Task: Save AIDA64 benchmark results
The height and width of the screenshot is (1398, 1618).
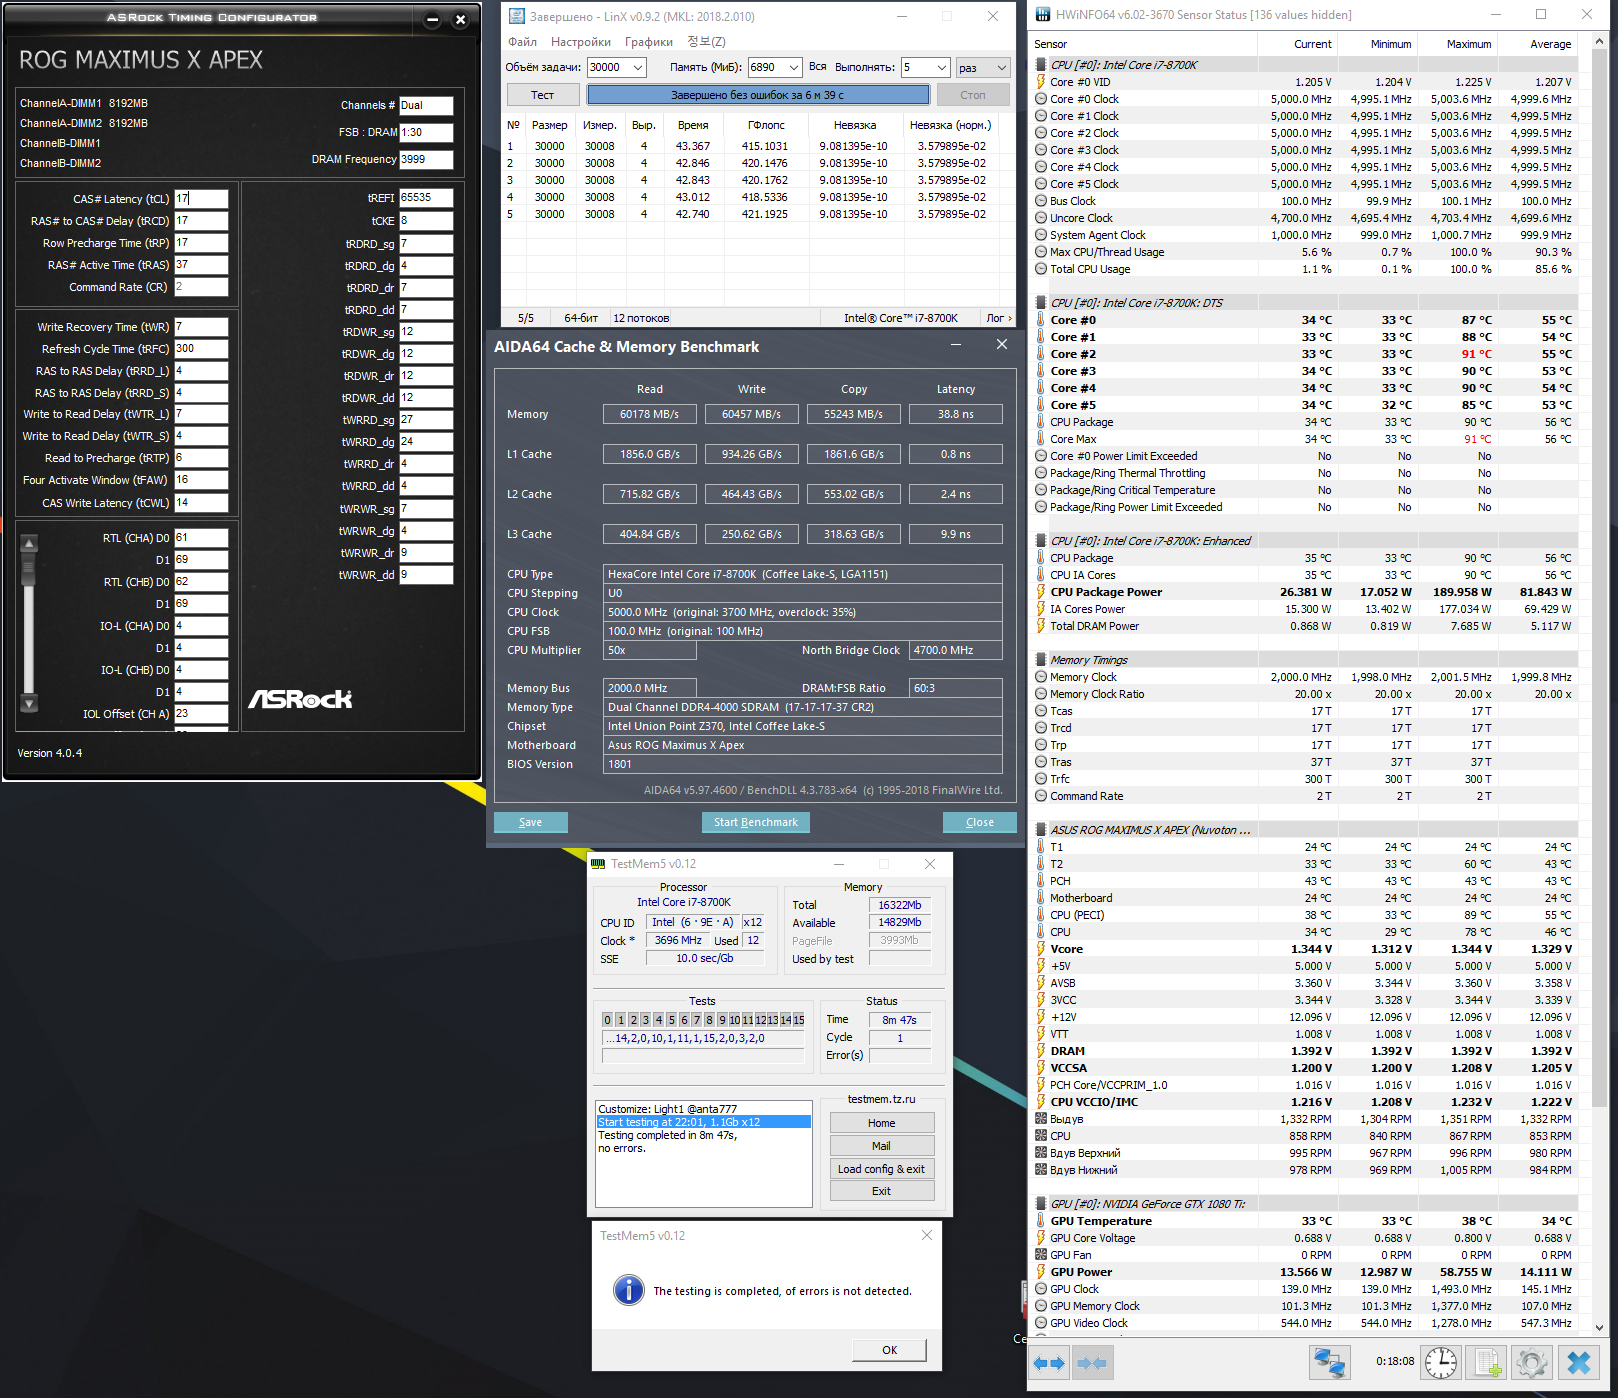Action: pos(531,822)
